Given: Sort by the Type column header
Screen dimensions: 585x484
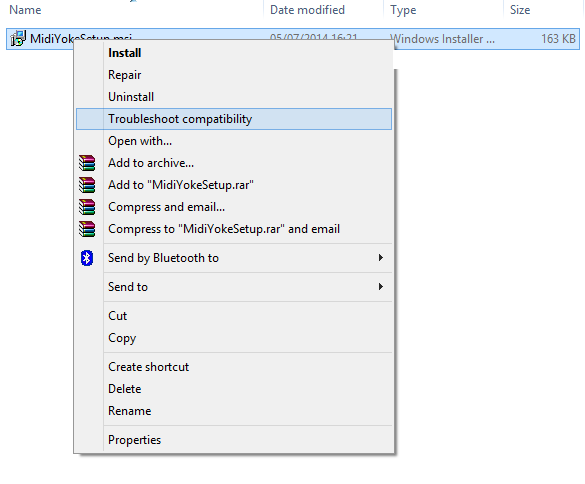Looking at the screenshot, I should tap(403, 10).
